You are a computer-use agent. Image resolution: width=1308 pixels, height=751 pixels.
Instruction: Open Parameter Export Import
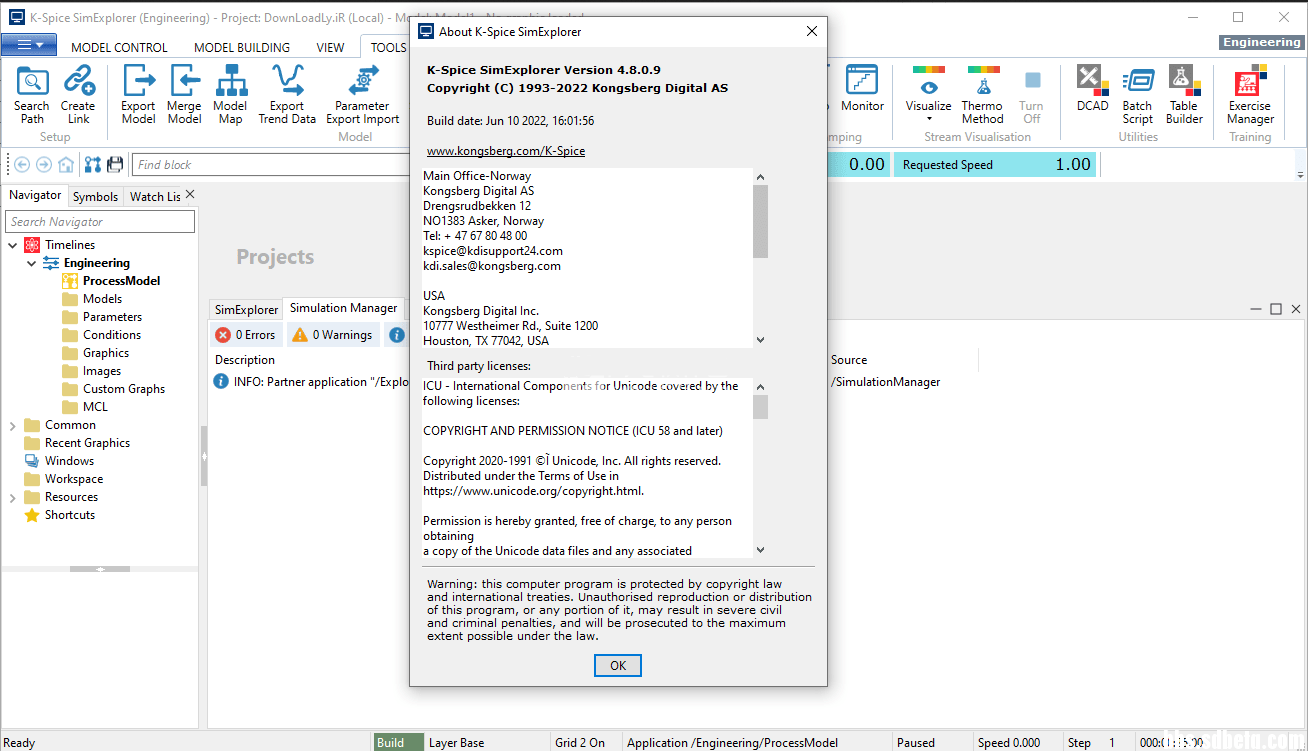click(362, 94)
